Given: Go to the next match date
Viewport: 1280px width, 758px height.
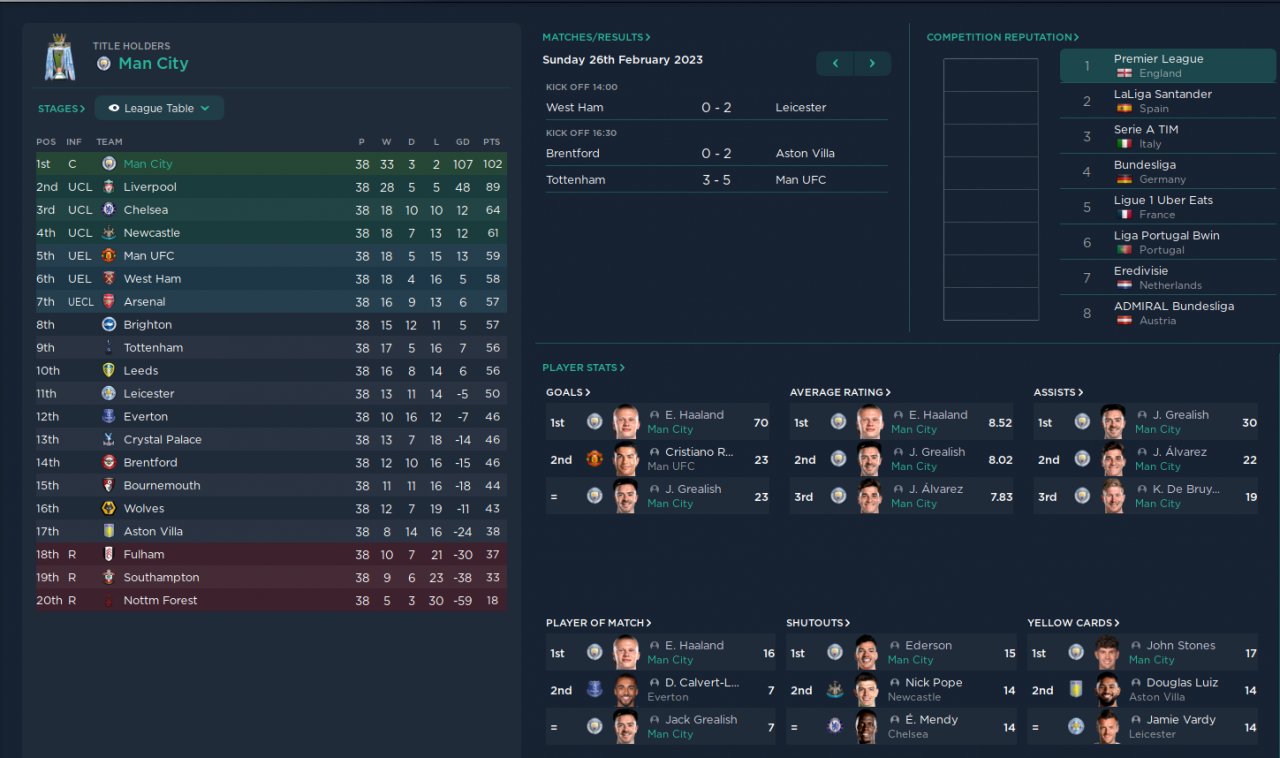Looking at the screenshot, I should 872,63.
